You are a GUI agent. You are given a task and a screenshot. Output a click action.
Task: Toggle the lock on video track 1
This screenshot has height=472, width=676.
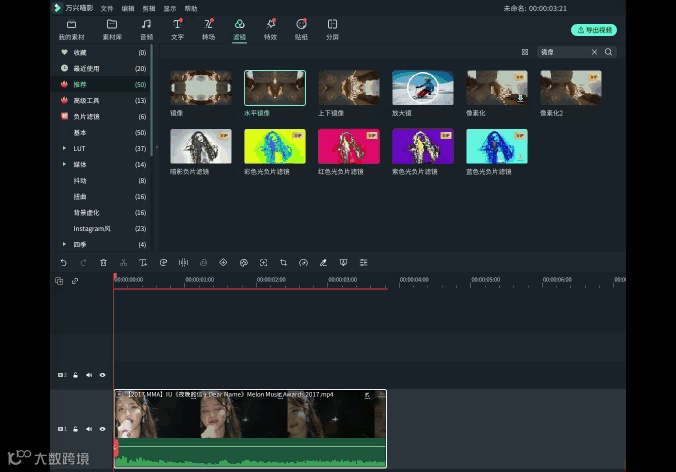(x=76, y=429)
